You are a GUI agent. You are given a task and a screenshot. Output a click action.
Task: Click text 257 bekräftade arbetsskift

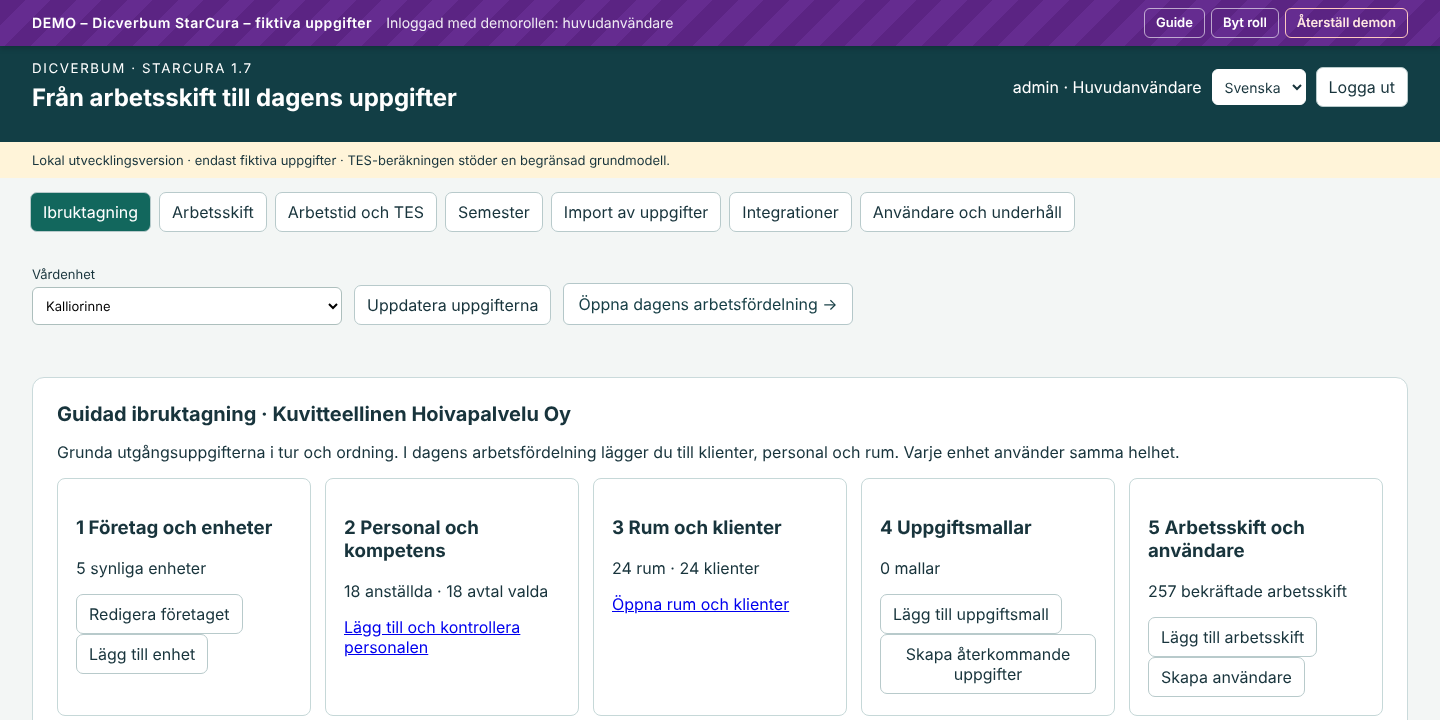[1247, 591]
